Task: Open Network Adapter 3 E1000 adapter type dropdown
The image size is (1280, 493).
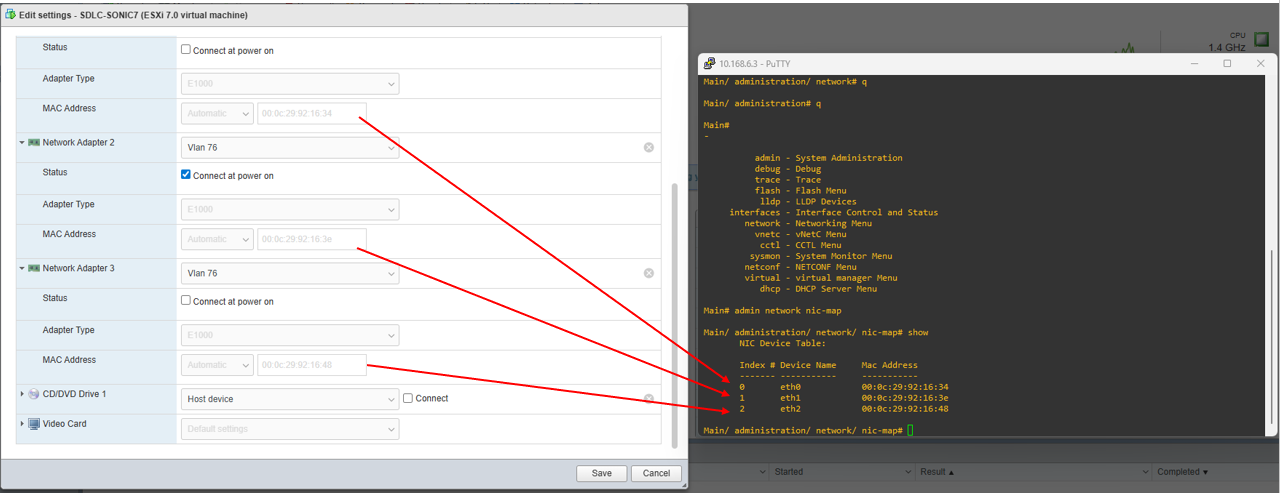Action: coord(290,335)
